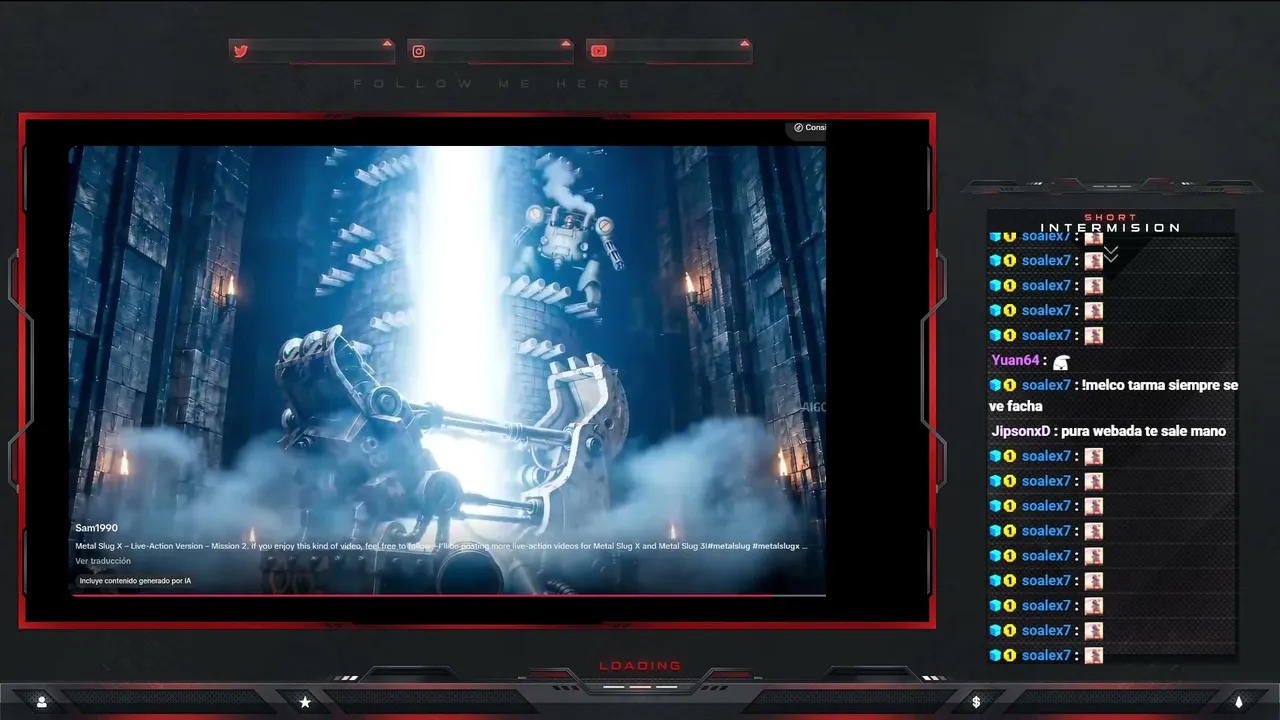The height and width of the screenshot is (720, 1280).
Task: Click the person icon in bottom bar
Action: click(42, 702)
